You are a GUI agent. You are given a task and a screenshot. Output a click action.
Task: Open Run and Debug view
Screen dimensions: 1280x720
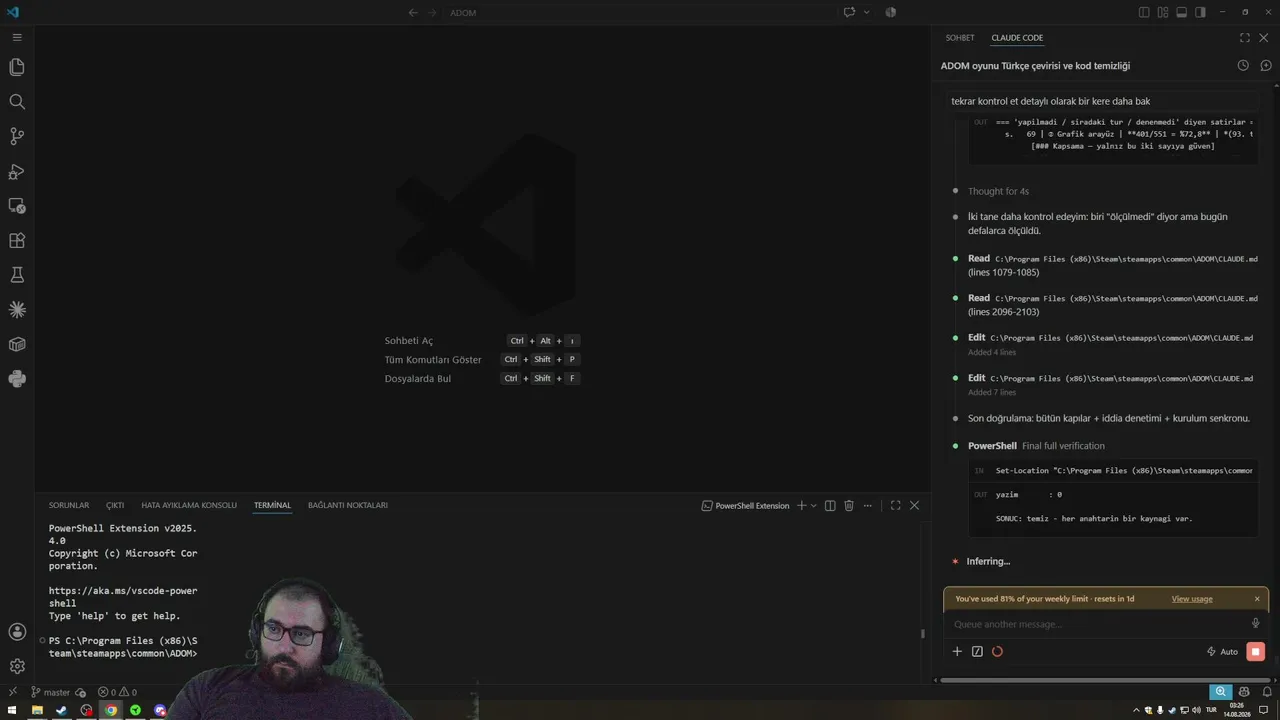point(17,171)
